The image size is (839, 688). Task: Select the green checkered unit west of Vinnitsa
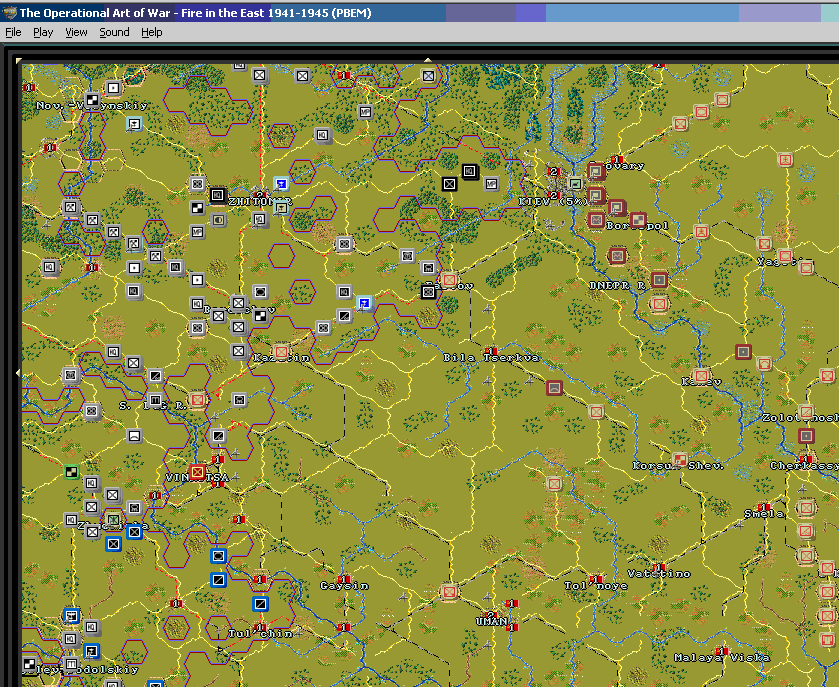[71, 472]
